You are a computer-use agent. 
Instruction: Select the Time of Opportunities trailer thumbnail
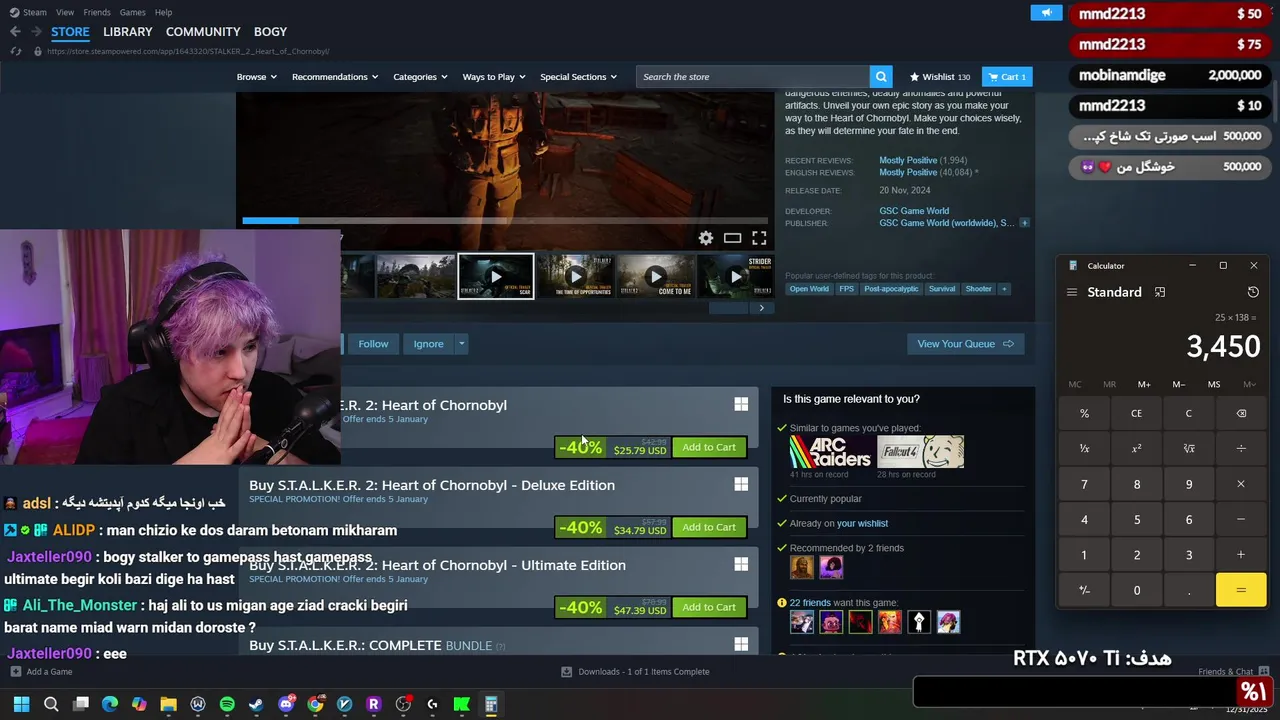(575, 277)
